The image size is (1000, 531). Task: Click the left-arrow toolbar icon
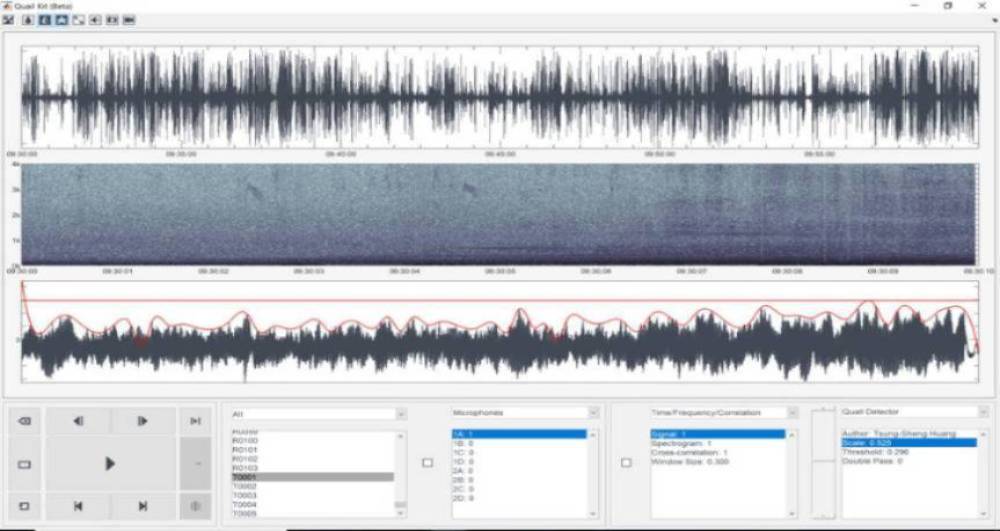point(95,20)
